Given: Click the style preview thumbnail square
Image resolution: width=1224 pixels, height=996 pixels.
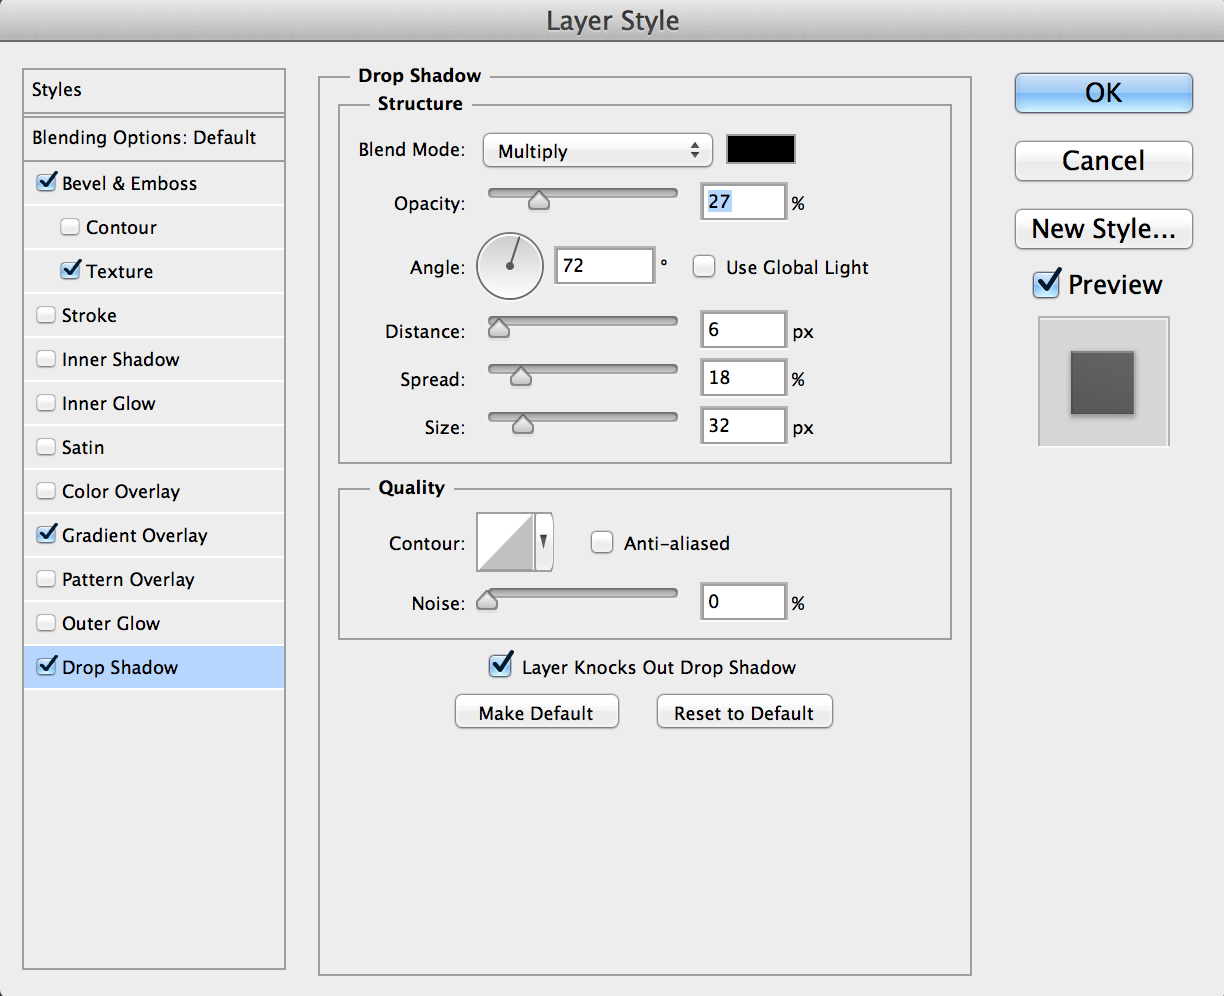Looking at the screenshot, I should 1103,382.
